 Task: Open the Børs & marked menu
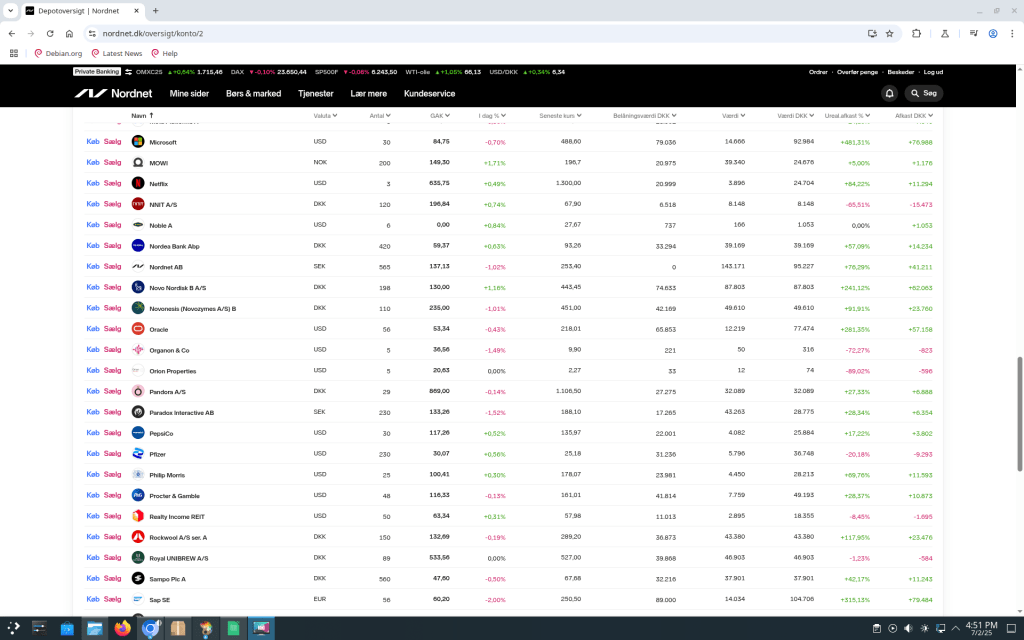tap(253, 93)
